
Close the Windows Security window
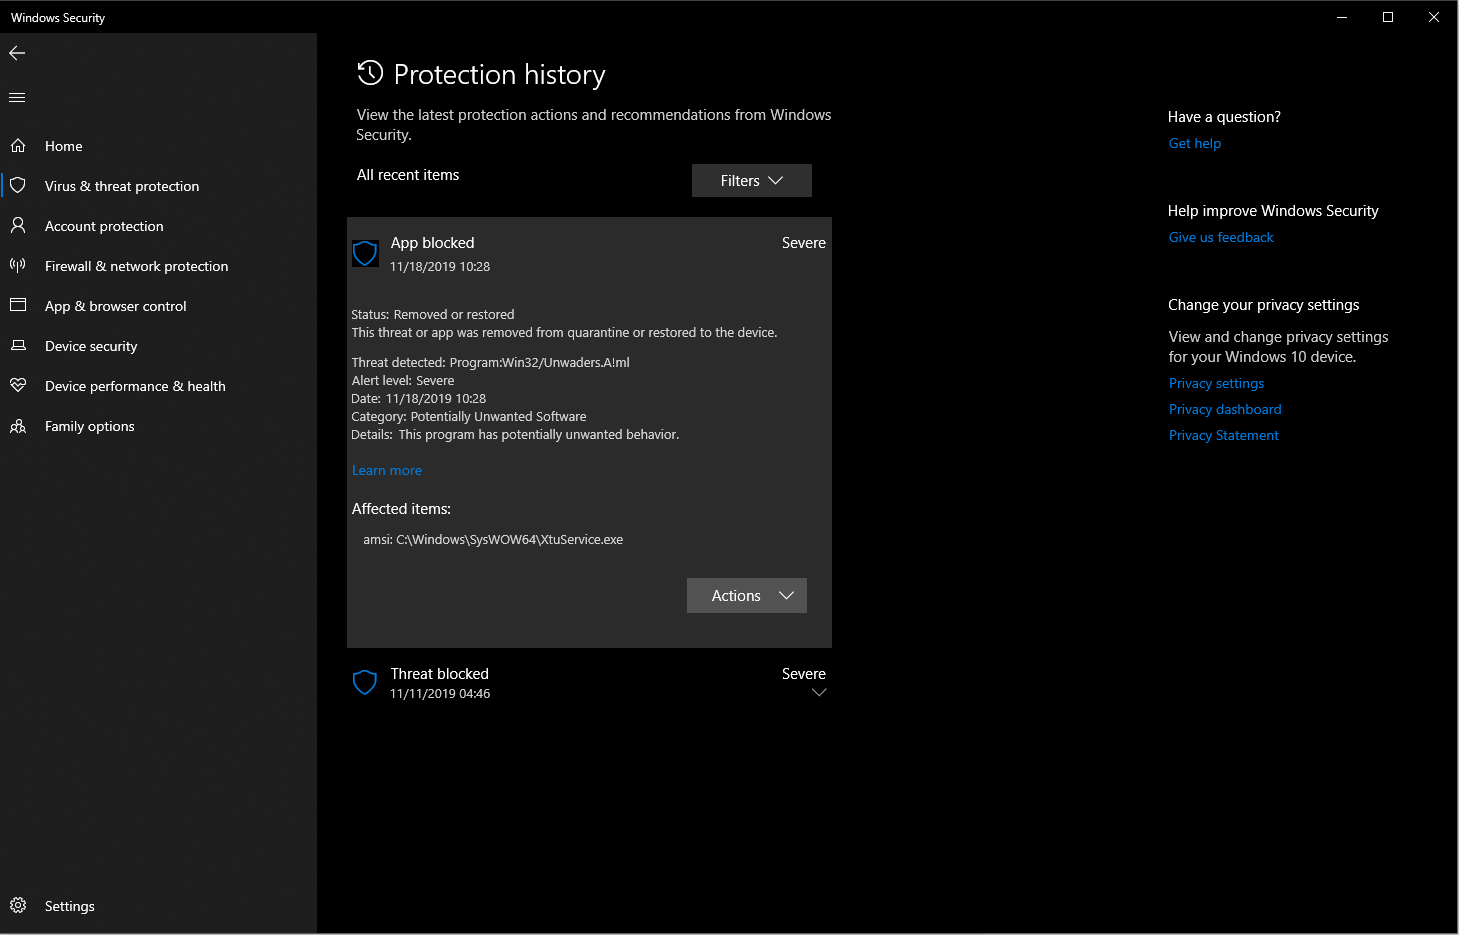(x=1434, y=17)
